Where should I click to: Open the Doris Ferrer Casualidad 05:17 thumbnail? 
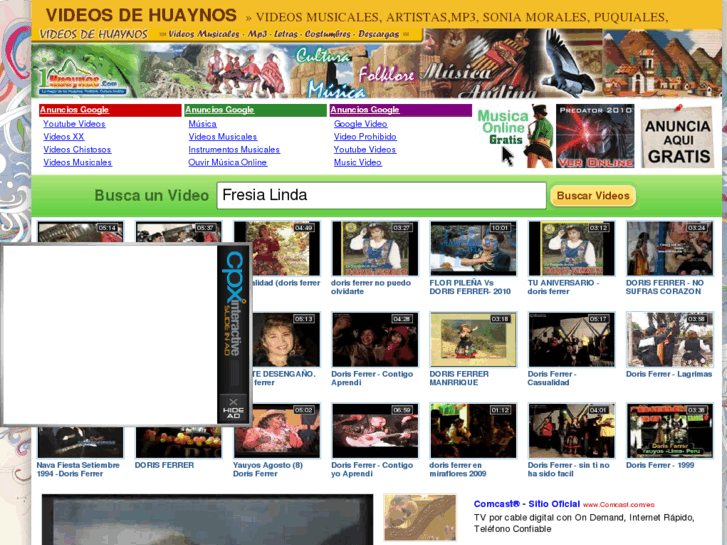571,340
